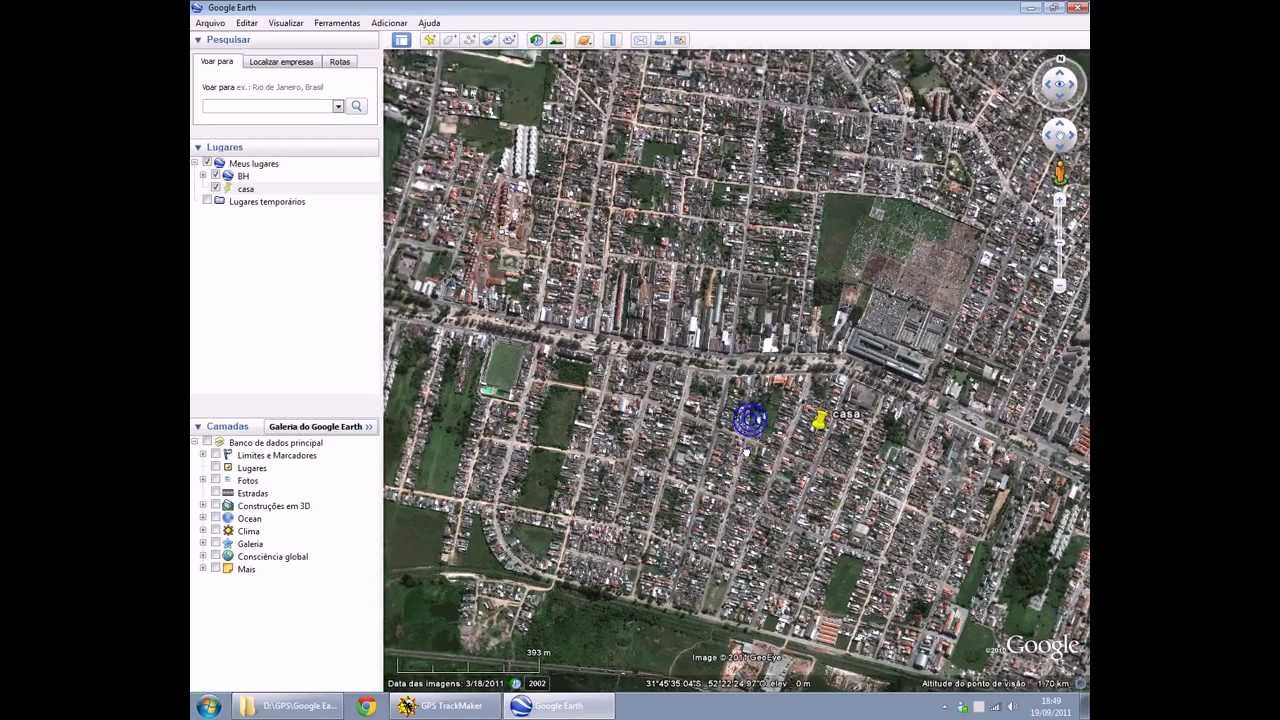Expand the BH tree node
The image size is (1280, 720).
(203, 175)
